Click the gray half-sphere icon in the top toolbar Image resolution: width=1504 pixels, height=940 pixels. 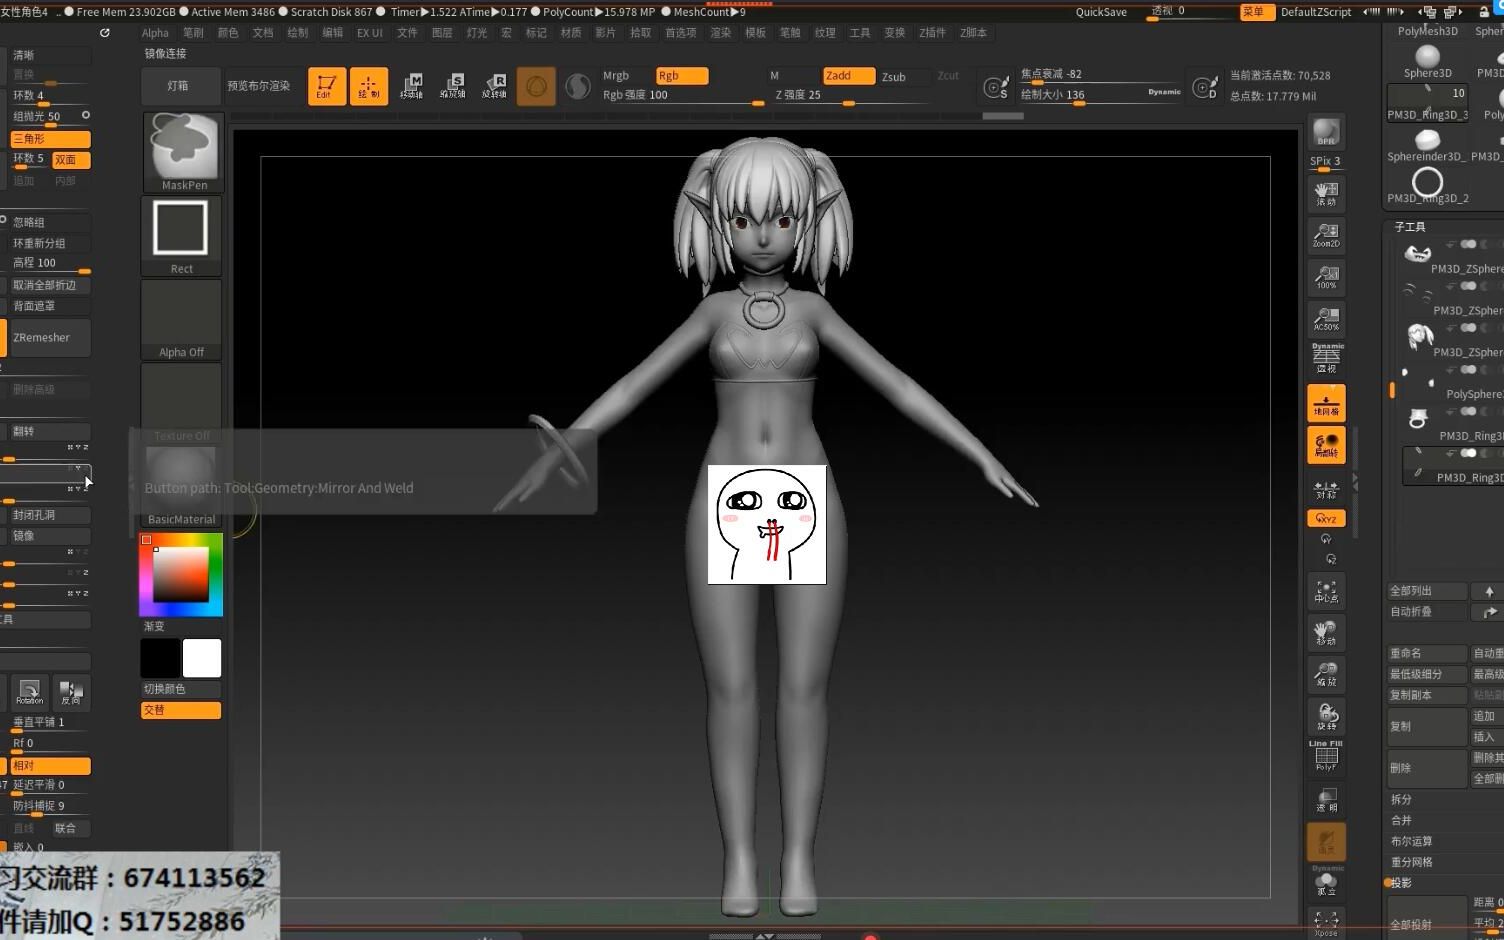point(578,86)
